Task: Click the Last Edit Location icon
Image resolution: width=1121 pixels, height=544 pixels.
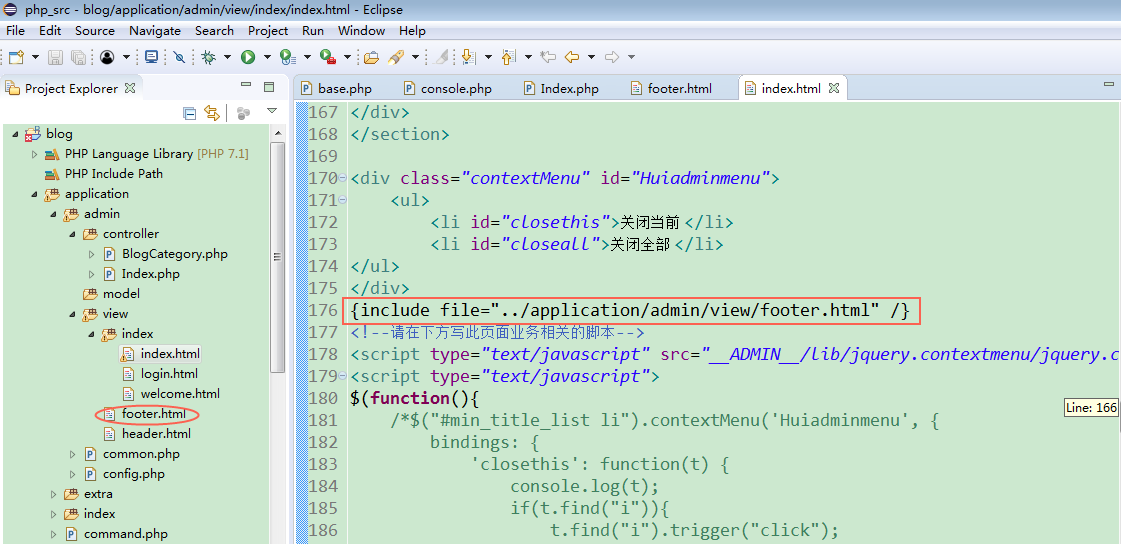Action: [548, 57]
